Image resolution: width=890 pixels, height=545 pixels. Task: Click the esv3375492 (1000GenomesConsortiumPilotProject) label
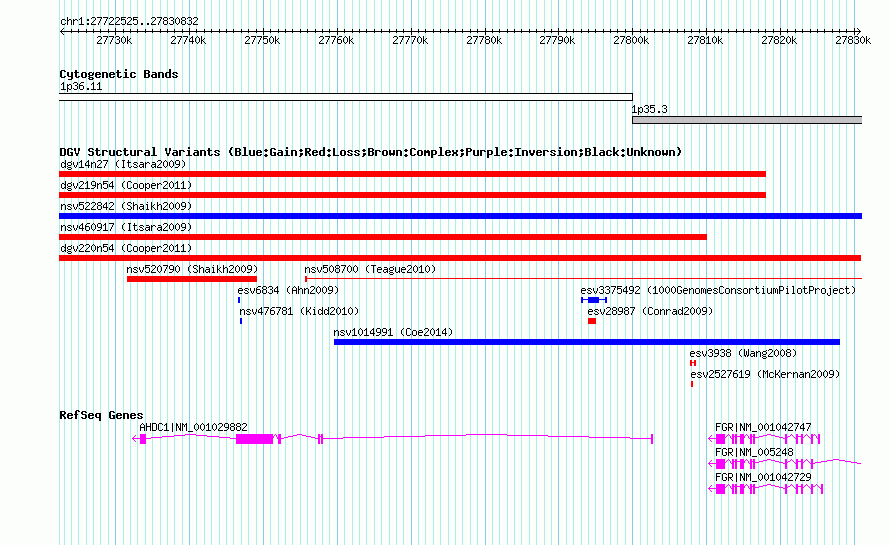pos(718,290)
